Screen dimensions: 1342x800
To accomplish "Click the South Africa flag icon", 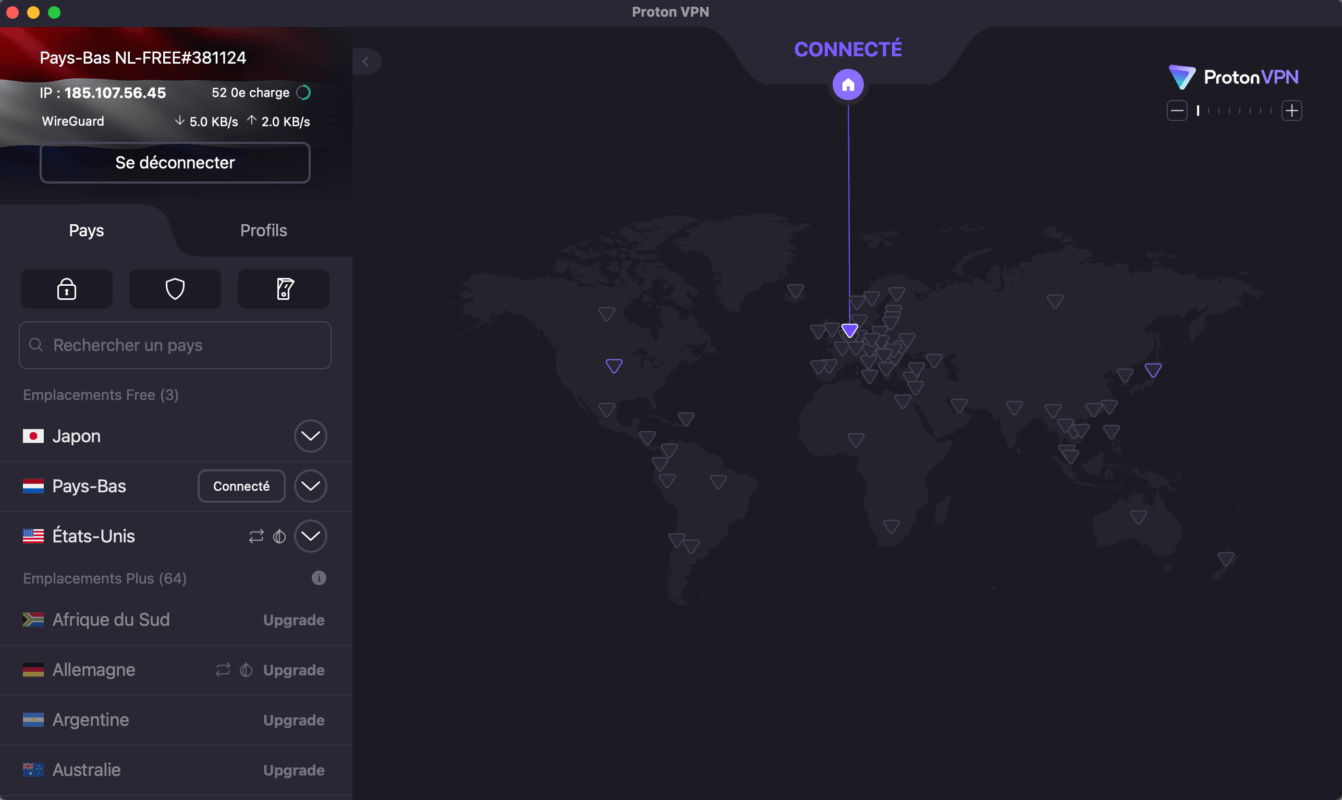I will (x=33, y=620).
